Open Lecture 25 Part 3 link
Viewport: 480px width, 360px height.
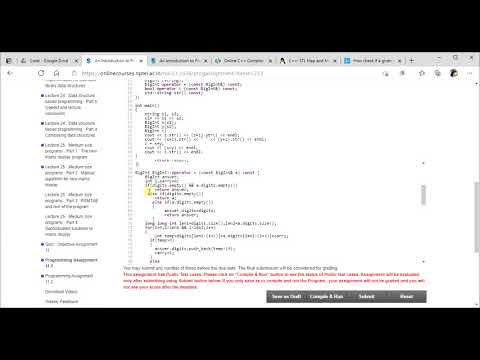(71, 200)
